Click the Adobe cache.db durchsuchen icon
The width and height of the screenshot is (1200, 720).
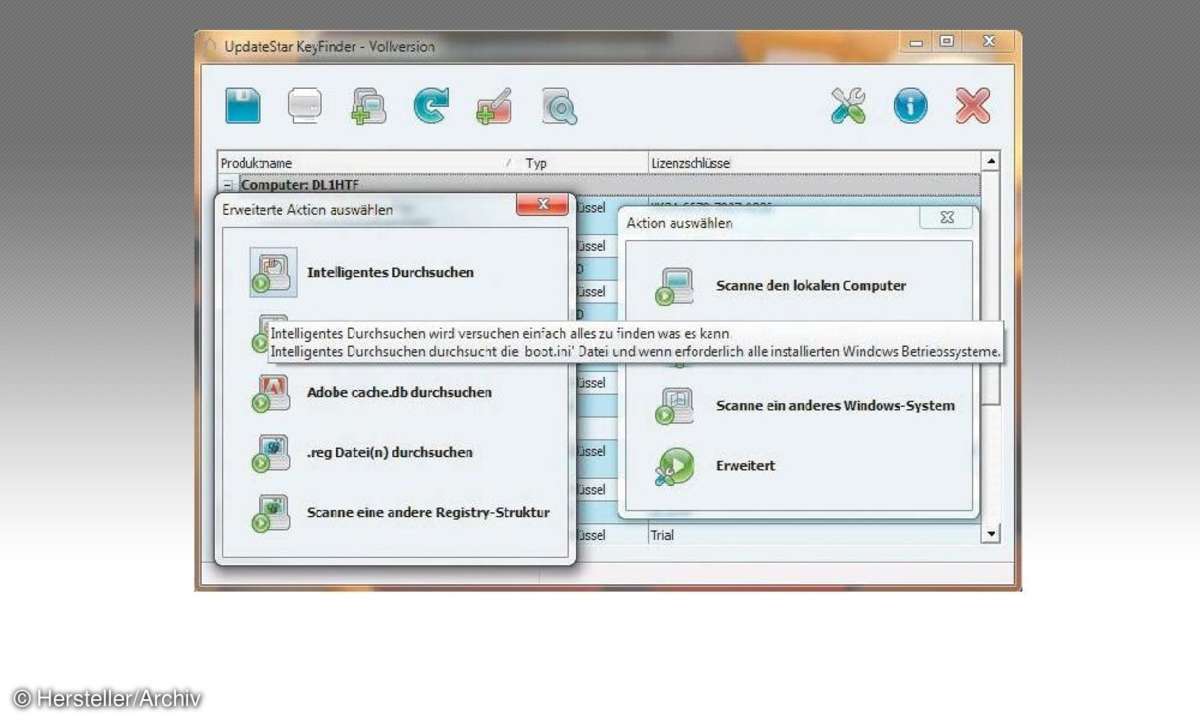pos(270,392)
